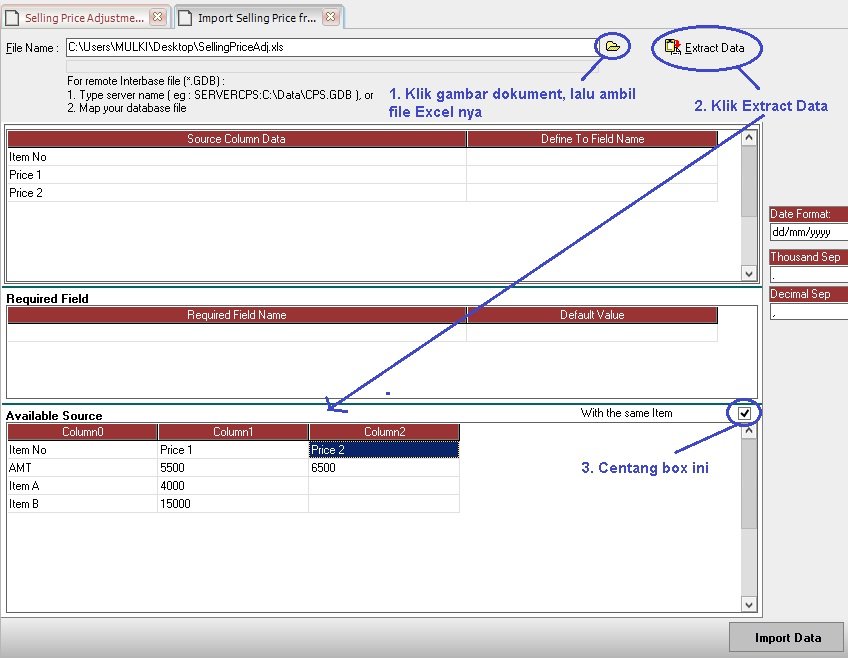The width and height of the screenshot is (848, 658).
Task: Select the Item B cell
Action: click(82, 503)
